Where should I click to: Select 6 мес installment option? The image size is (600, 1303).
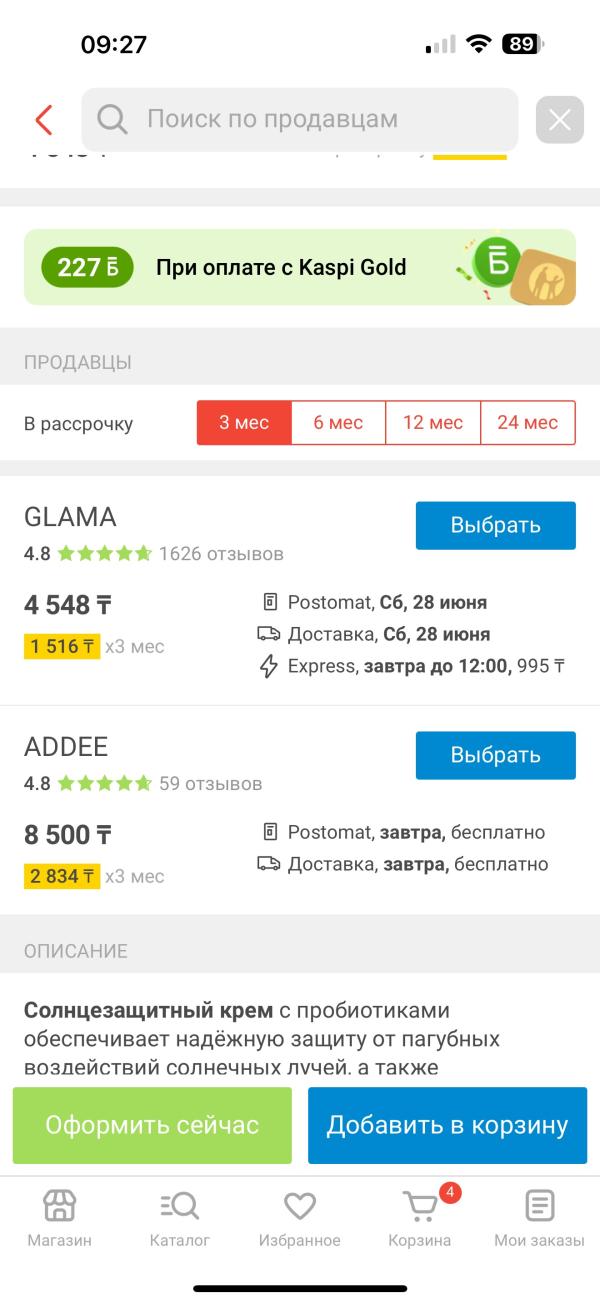[338, 423]
